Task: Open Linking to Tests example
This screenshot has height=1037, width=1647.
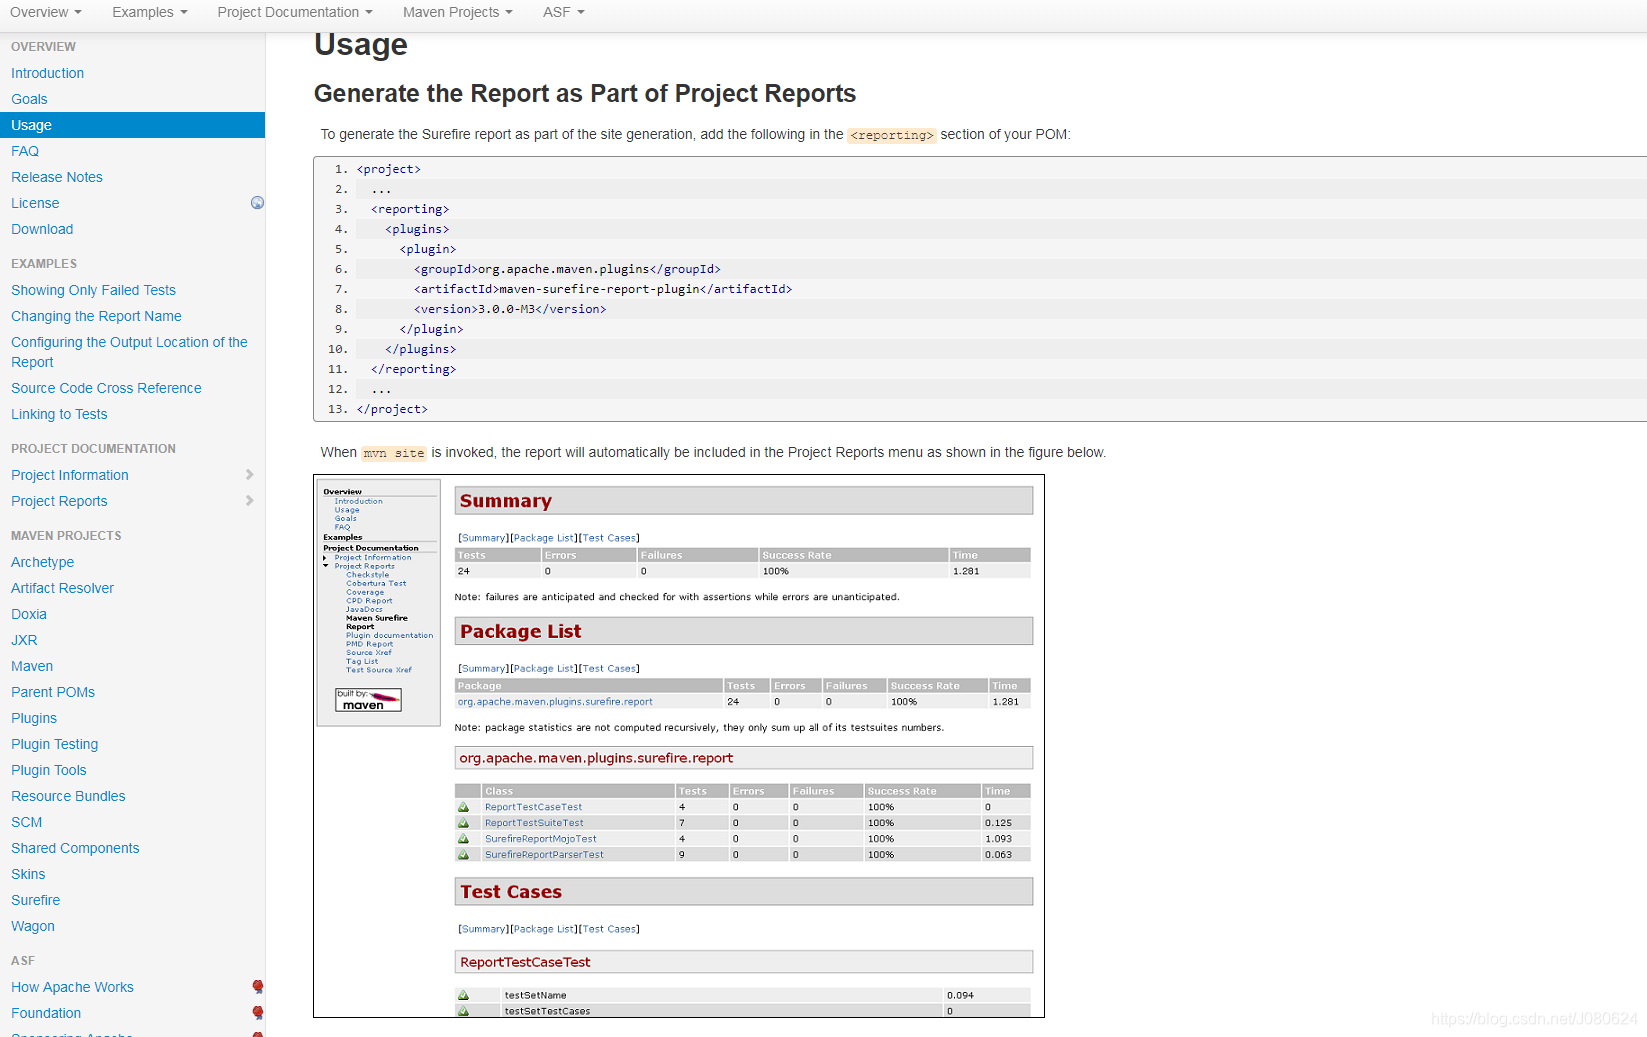Action: tap(59, 414)
